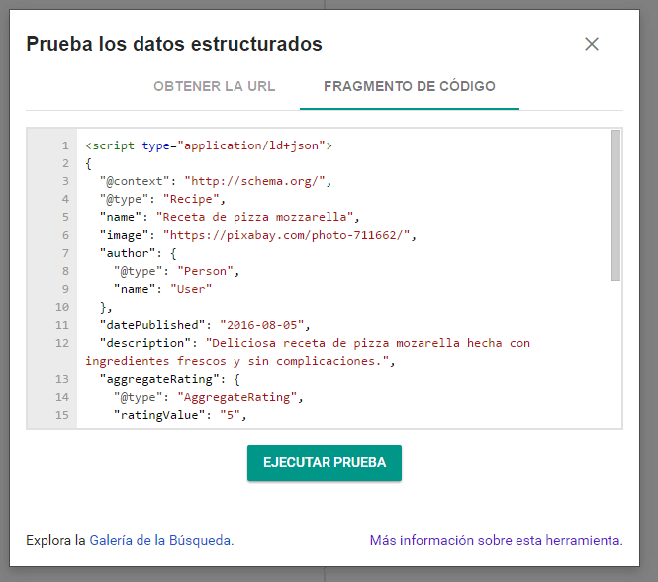Click the "@type": "Recipe" line

163,199
